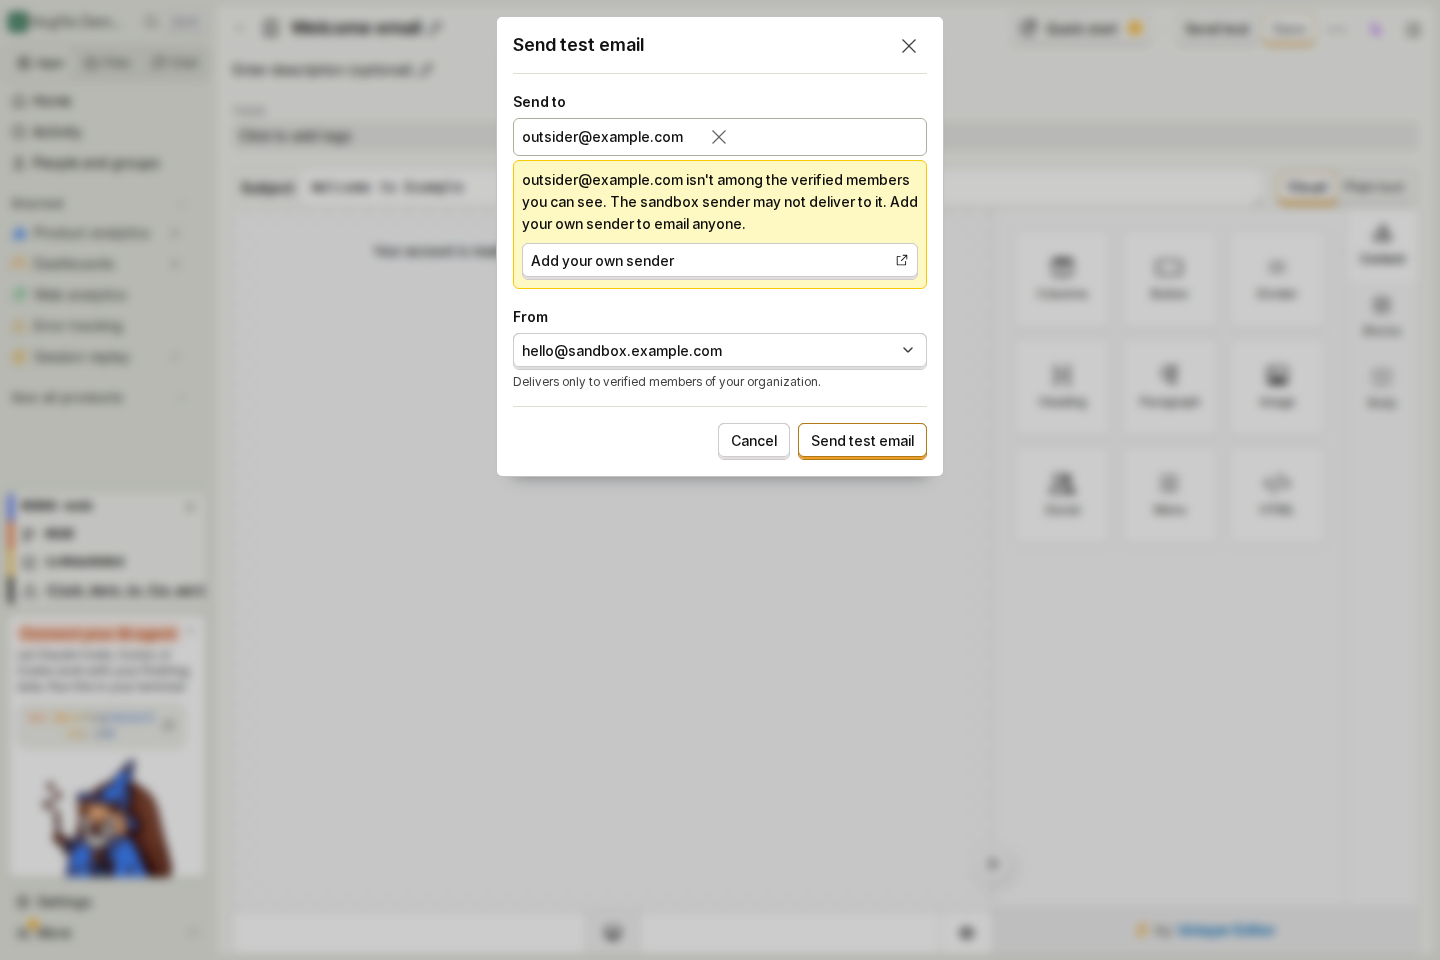Open the From sender dropdown

[720, 351]
